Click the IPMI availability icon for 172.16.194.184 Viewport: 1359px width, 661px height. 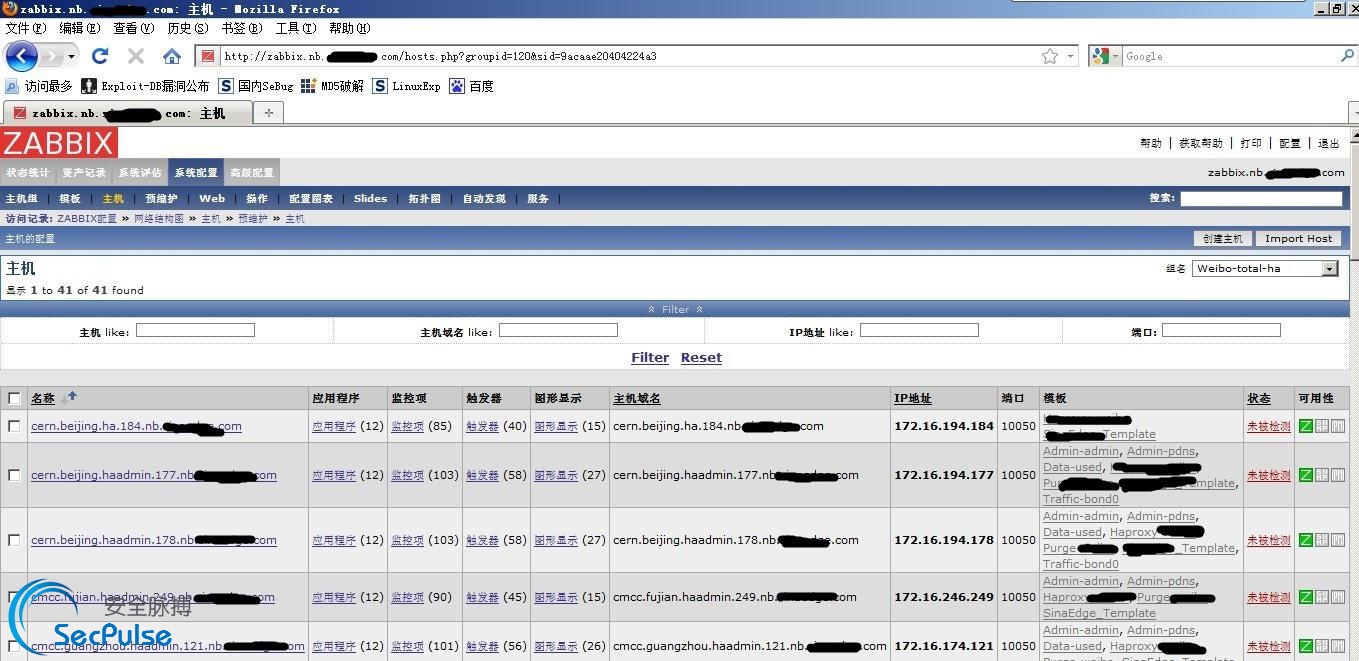tap(1337, 426)
